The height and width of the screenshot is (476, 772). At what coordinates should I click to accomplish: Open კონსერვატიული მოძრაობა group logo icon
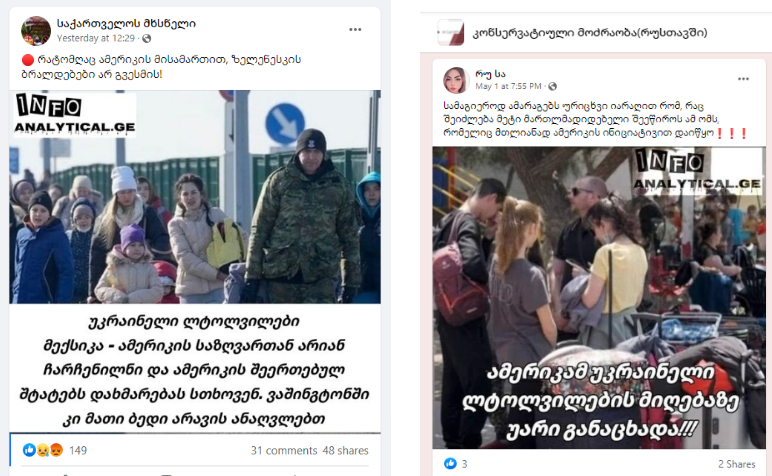coord(450,32)
